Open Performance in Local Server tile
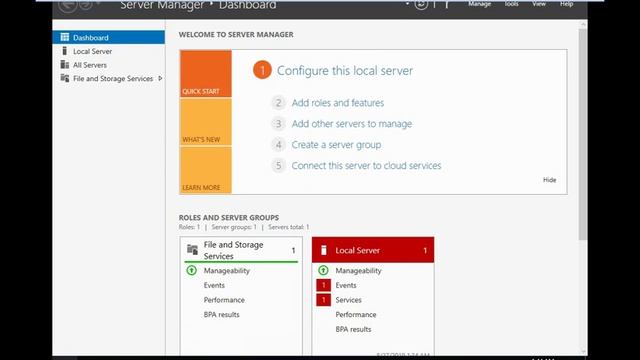The image size is (640, 360). click(x=356, y=314)
